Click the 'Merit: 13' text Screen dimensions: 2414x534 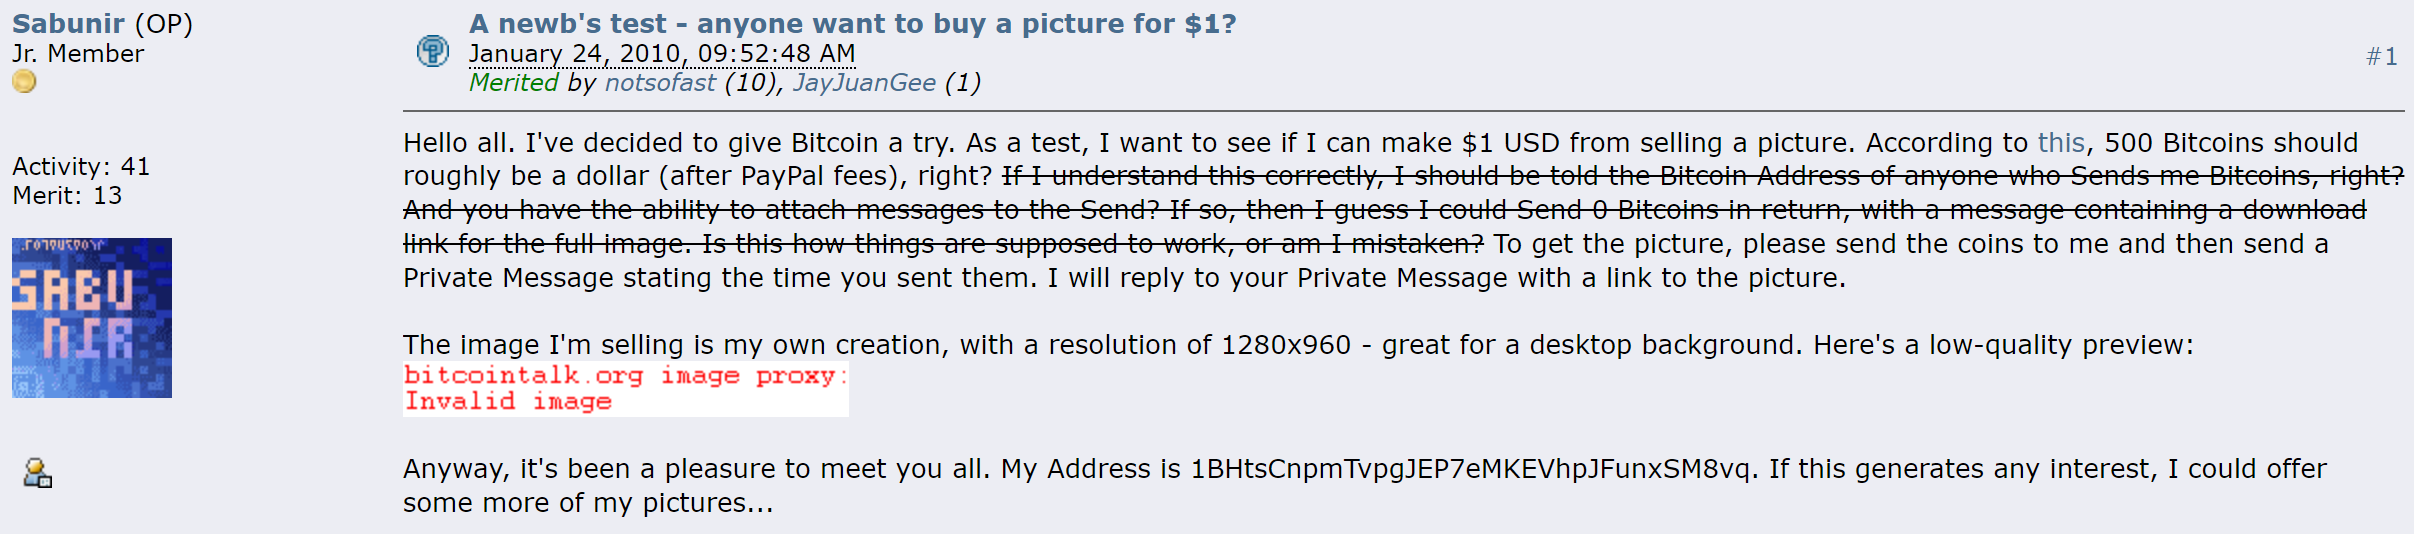(67, 196)
